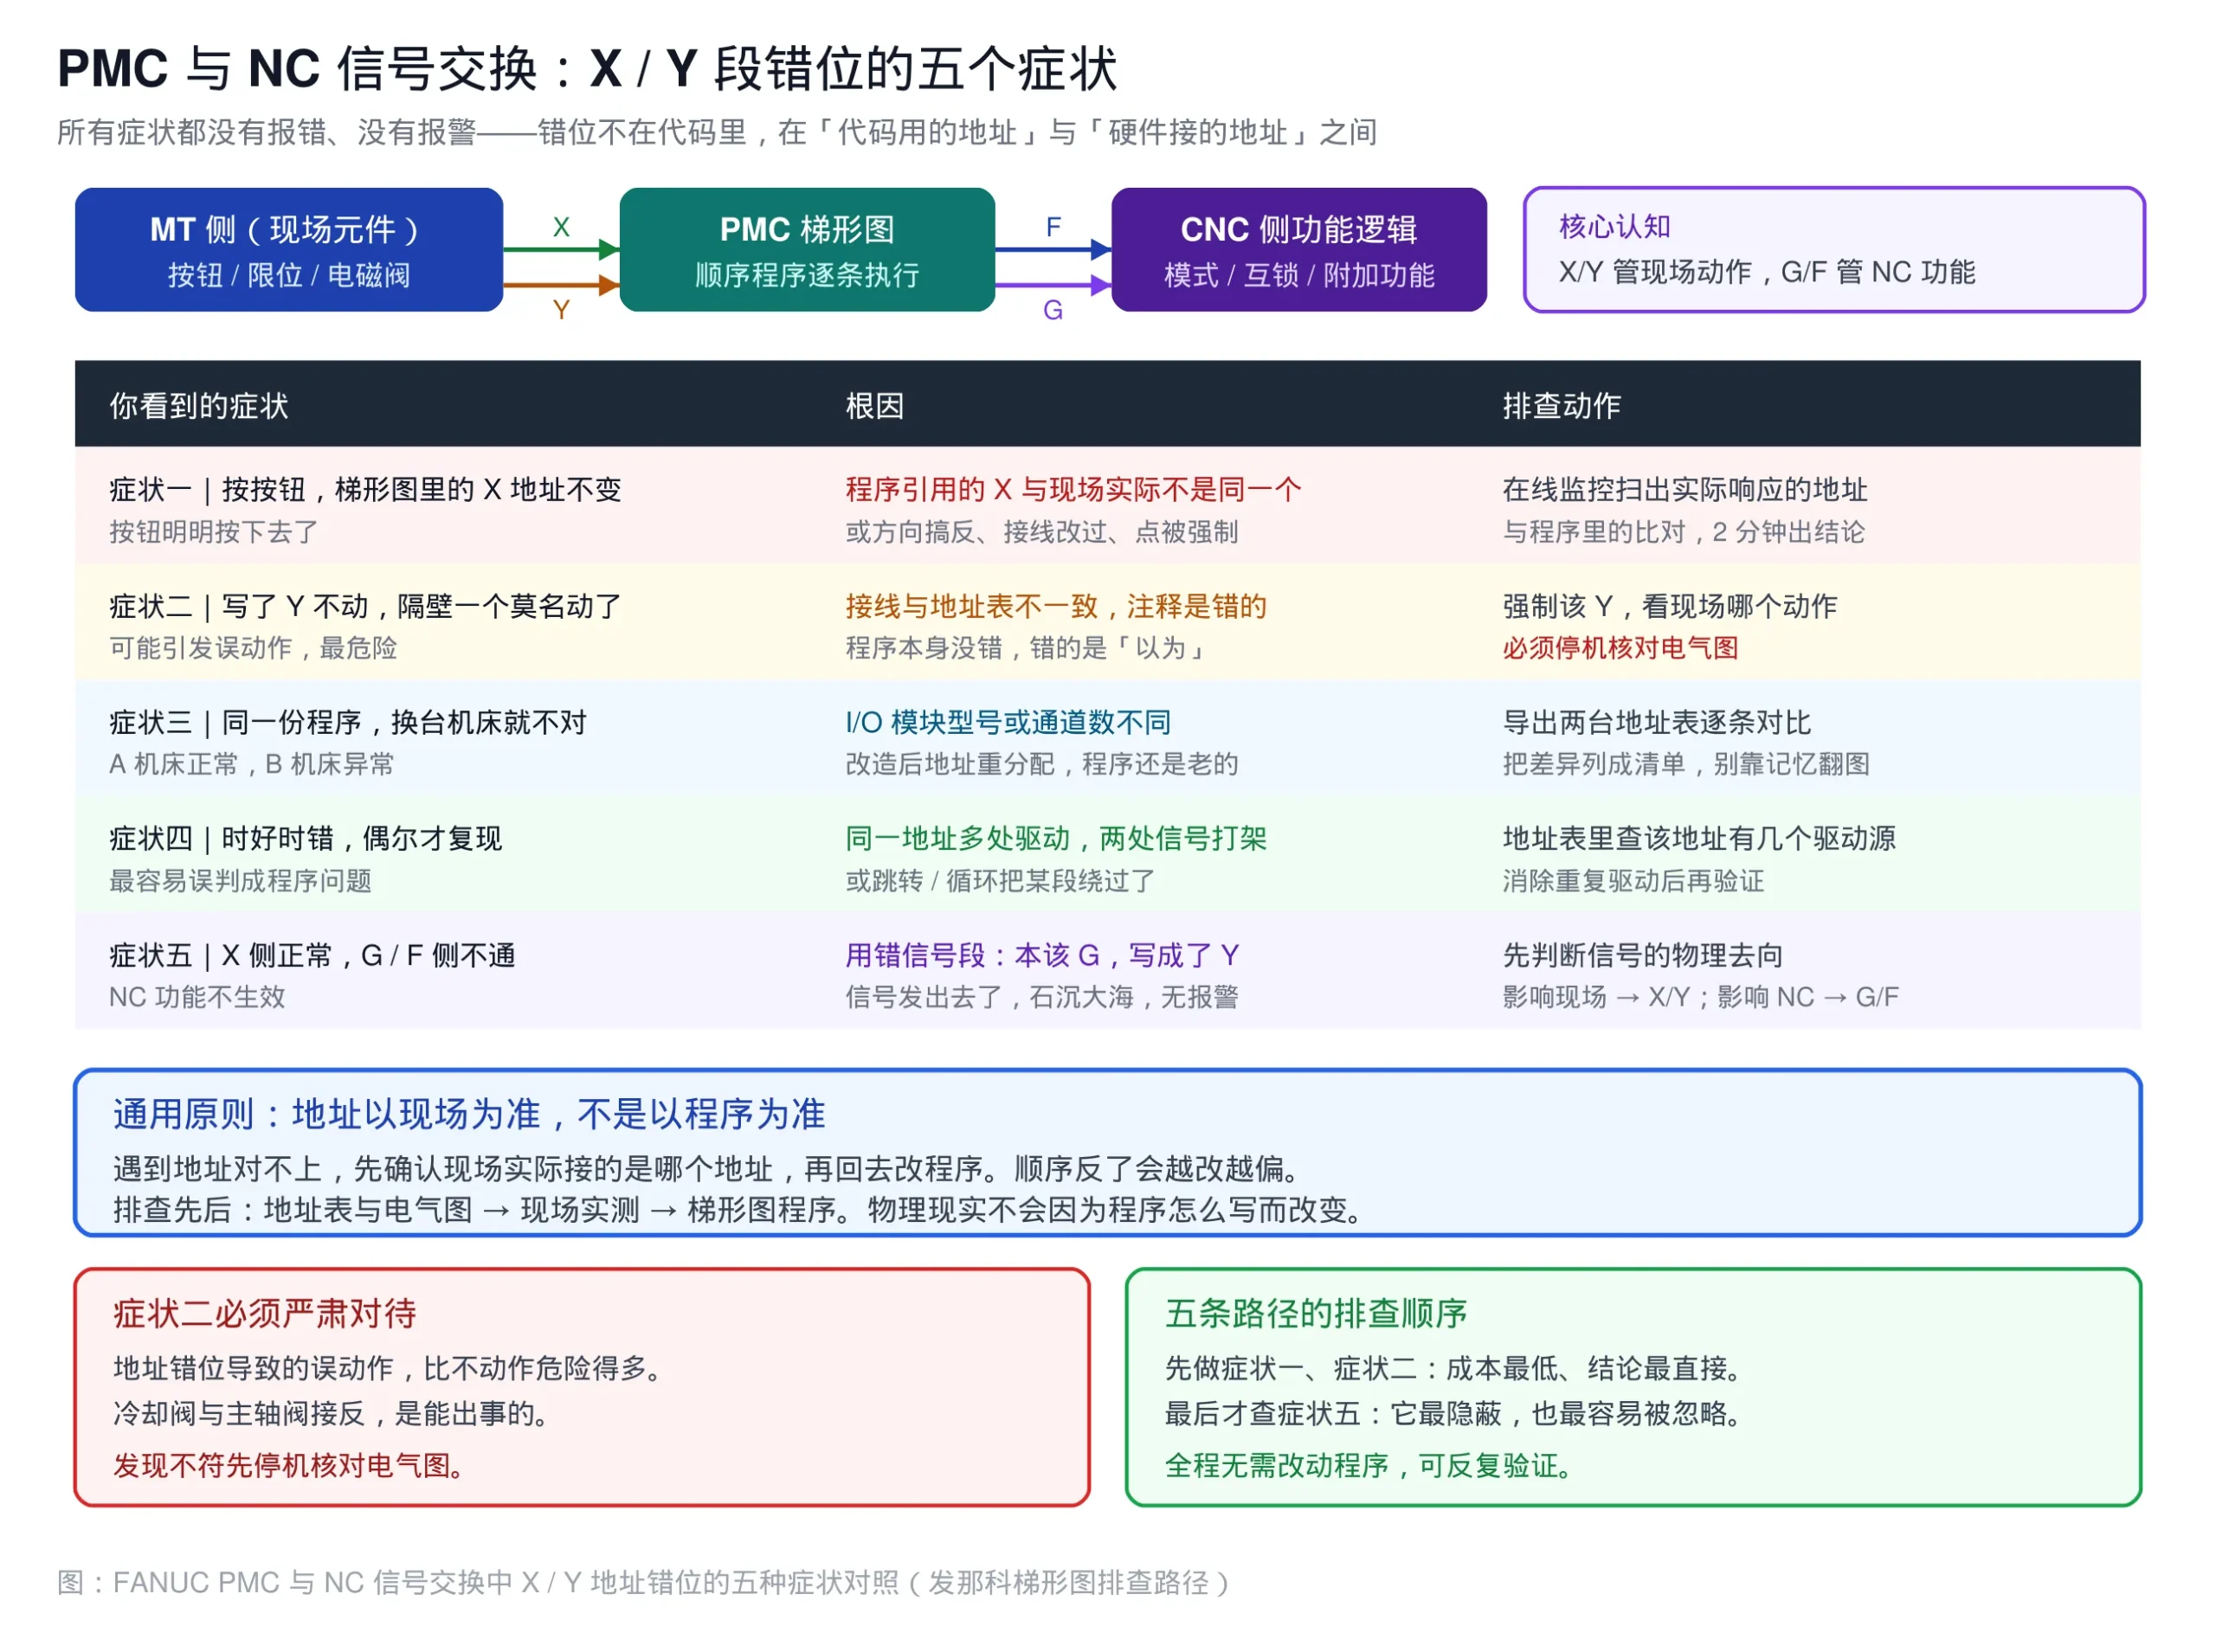Viewport: 2216px width, 1652px height.
Task: Click '地址表里查该地址有几个驱动源'
Action: [x=1698, y=838]
